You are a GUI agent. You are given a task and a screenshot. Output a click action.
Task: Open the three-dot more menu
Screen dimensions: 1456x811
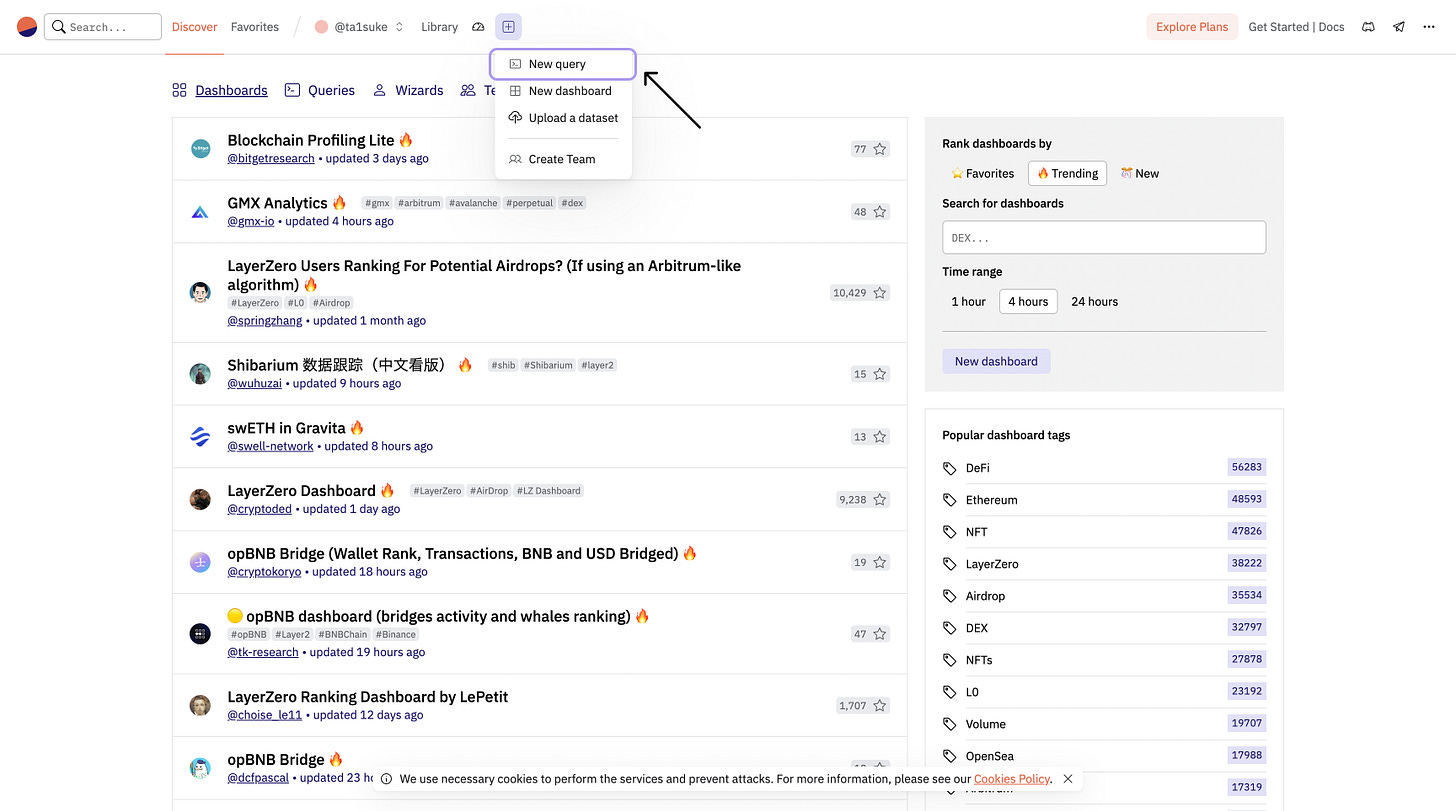(x=1429, y=27)
